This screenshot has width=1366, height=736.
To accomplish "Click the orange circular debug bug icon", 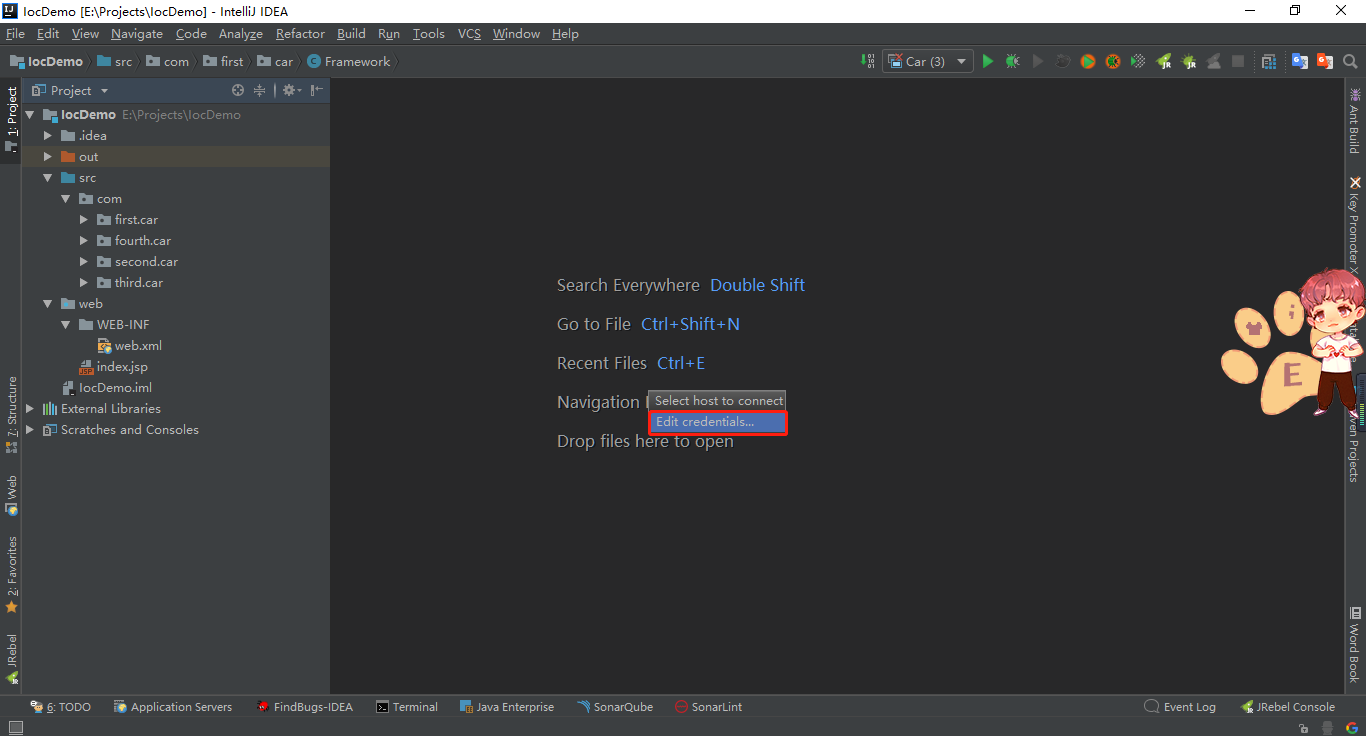I will pyautogui.click(x=1113, y=61).
